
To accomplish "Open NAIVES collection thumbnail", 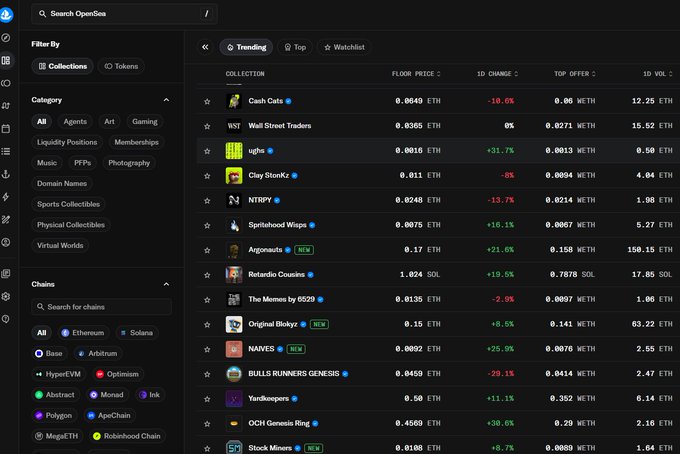I will [234, 349].
